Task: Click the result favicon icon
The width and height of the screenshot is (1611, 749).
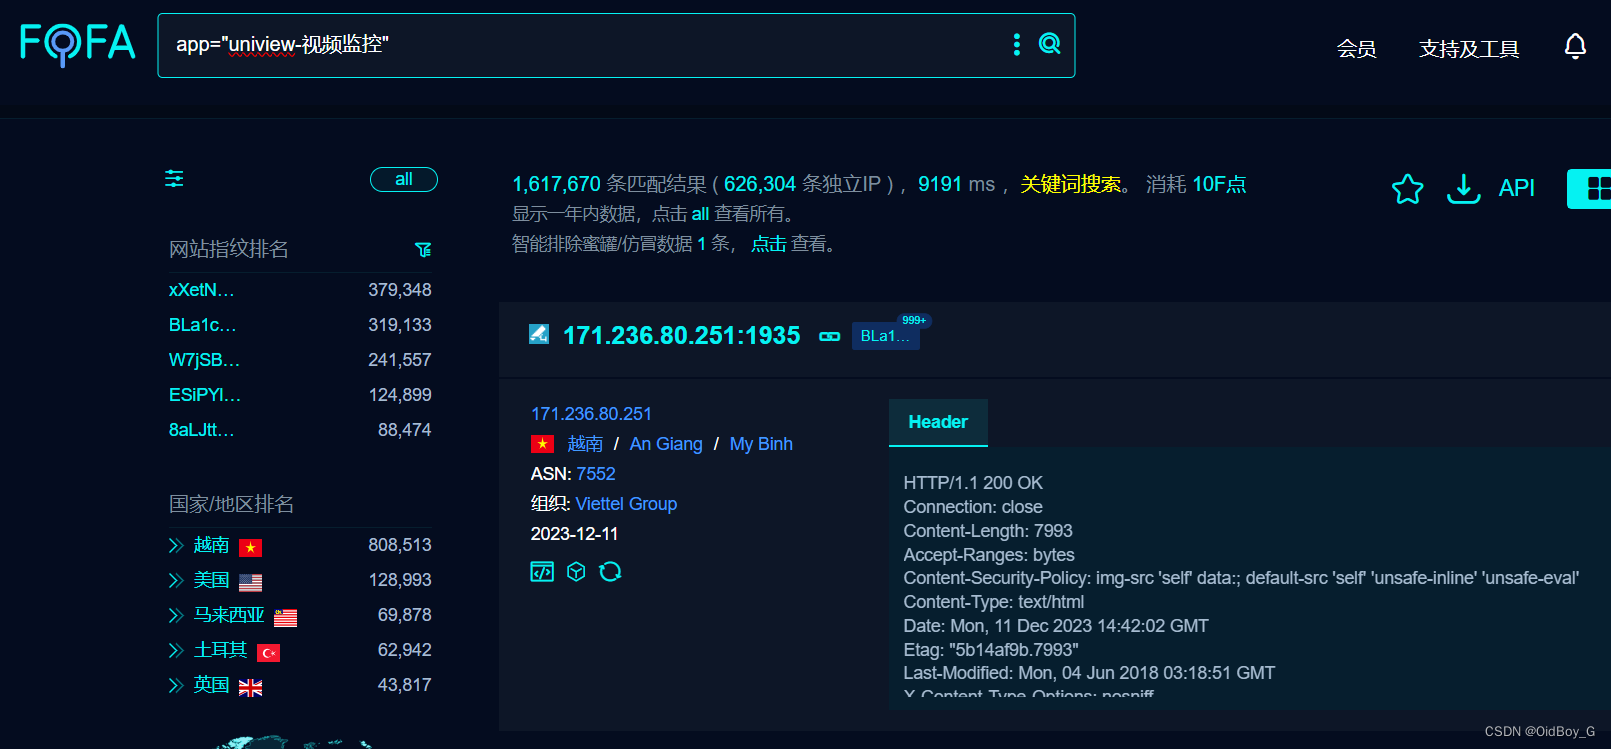Action: pyautogui.click(x=539, y=334)
